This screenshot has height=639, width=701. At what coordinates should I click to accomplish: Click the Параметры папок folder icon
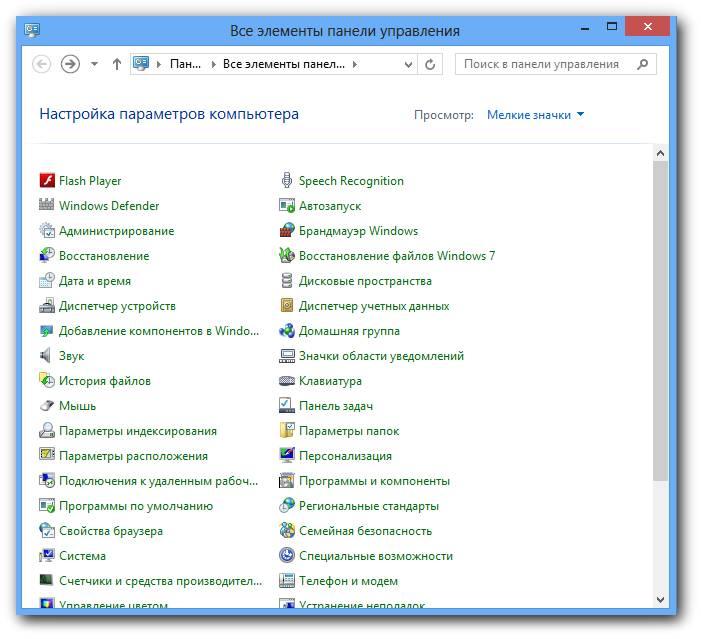click(x=287, y=430)
